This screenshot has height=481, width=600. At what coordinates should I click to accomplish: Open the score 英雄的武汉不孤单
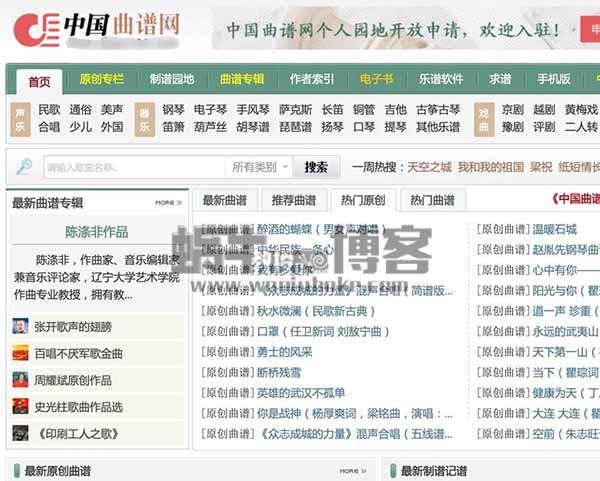click(x=301, y=393)
